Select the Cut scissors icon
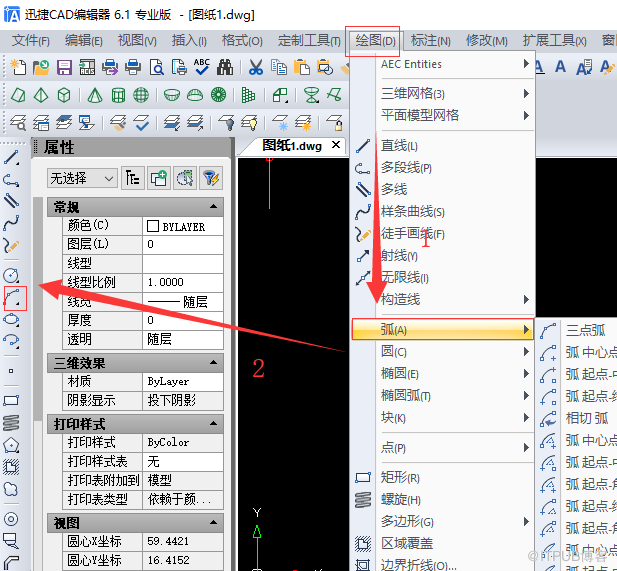The height and width of the screenshot is (571, 617). pyautogui.click(x=256, y=67)
